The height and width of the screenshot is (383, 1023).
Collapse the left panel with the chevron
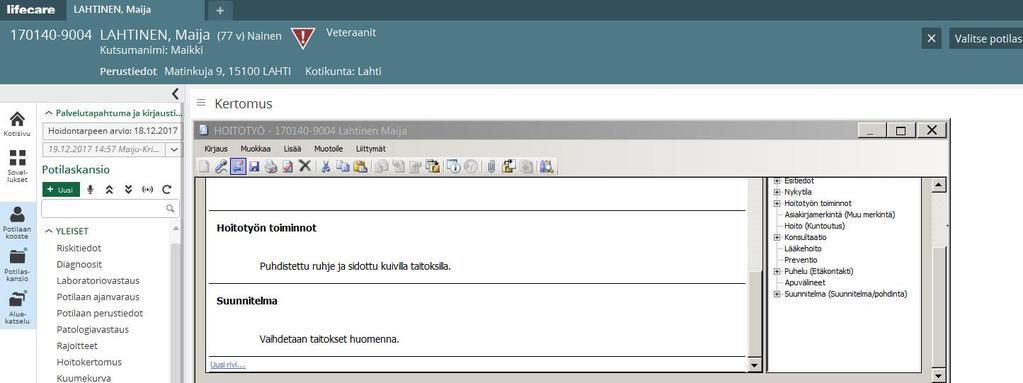click(x=174, y=94)
